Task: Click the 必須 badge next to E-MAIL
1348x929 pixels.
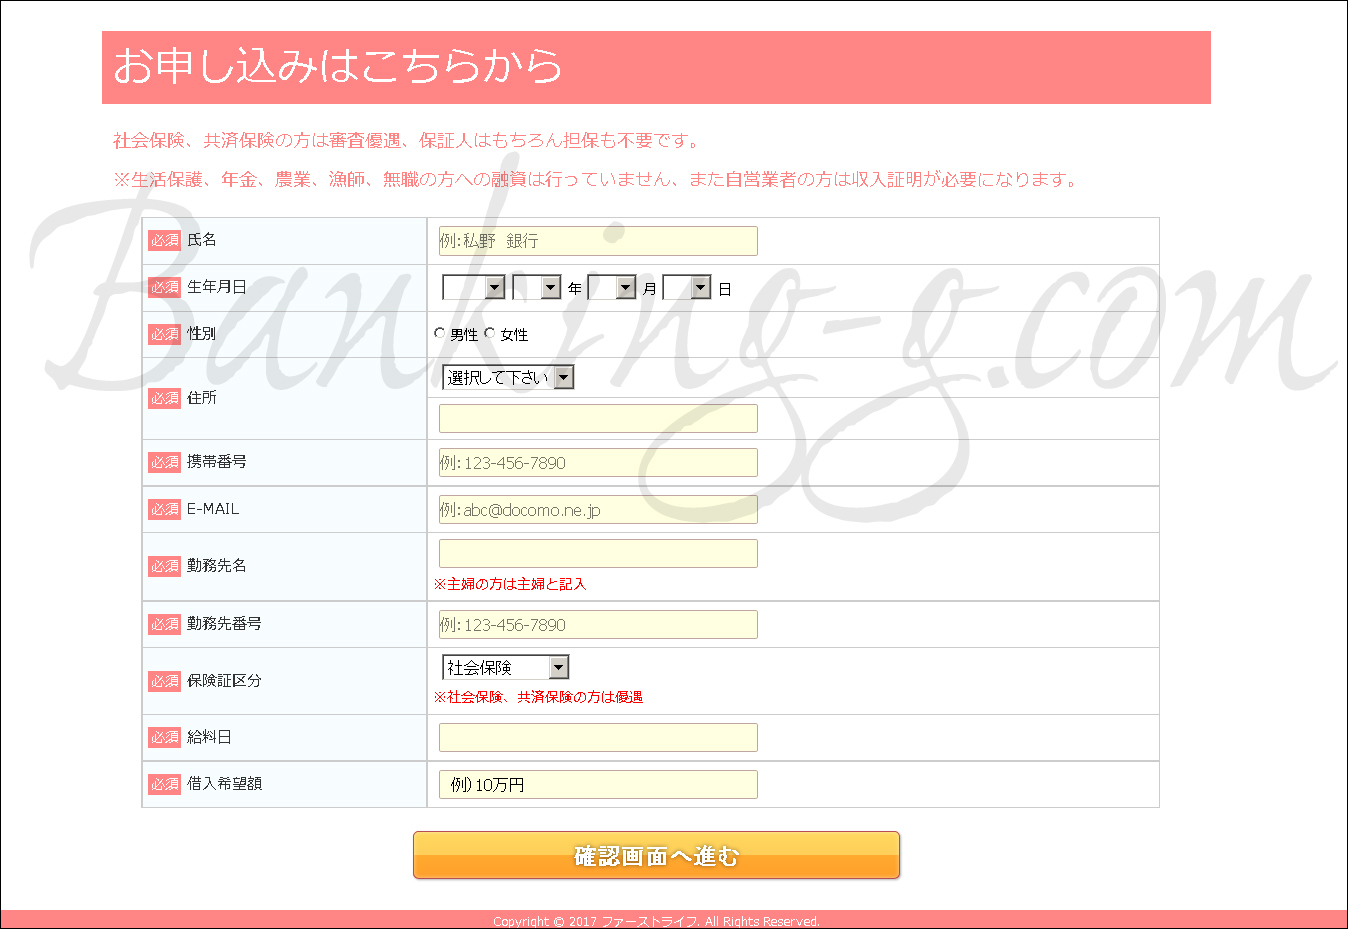Action: (164, 510)
